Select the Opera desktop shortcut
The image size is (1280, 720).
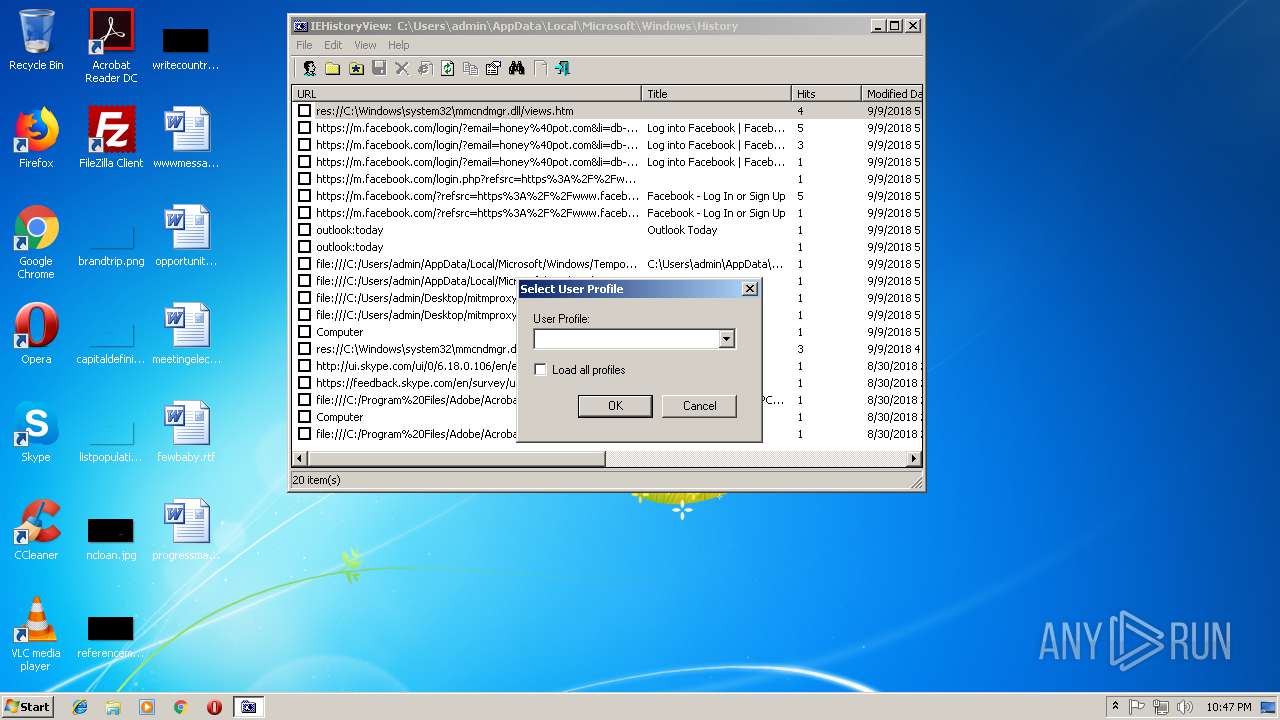coord(36,334)
